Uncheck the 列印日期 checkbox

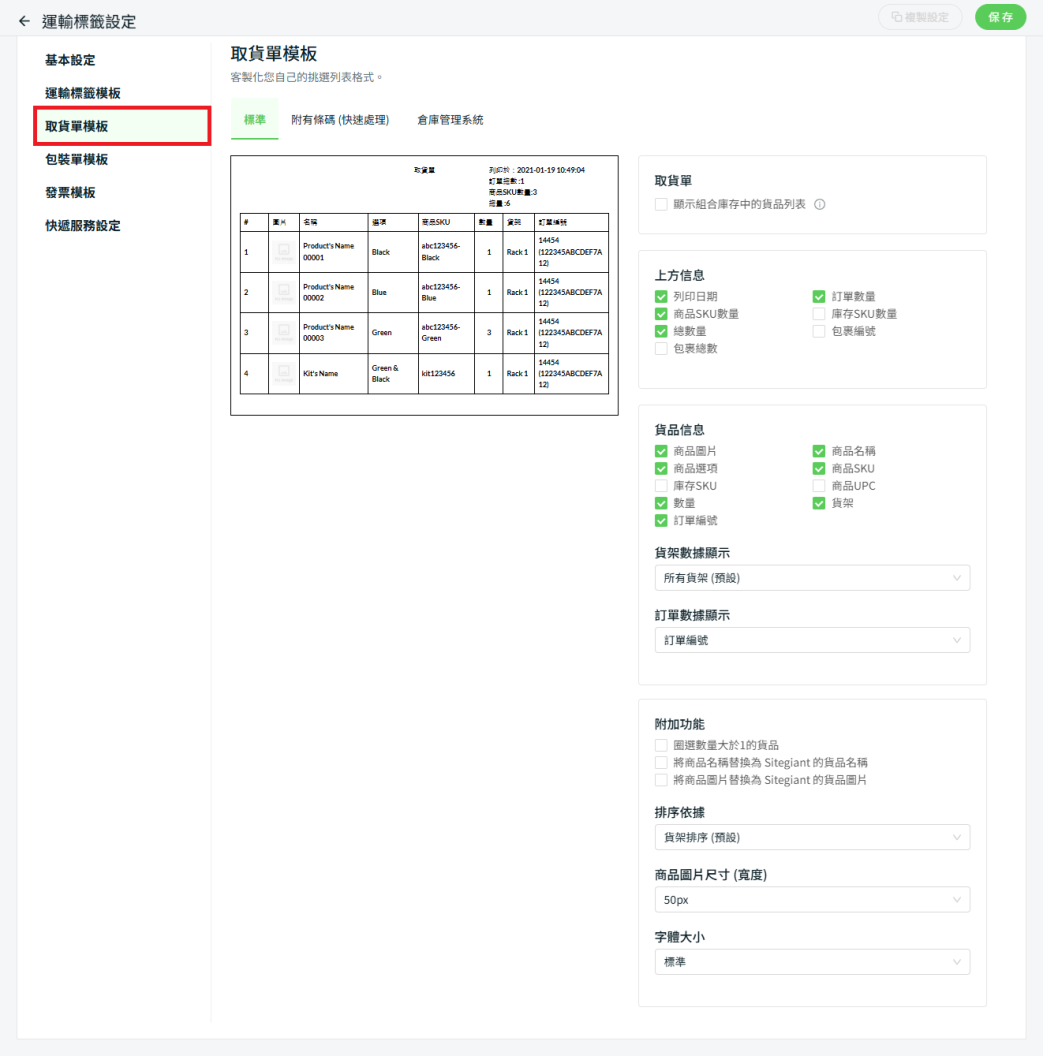661,297
